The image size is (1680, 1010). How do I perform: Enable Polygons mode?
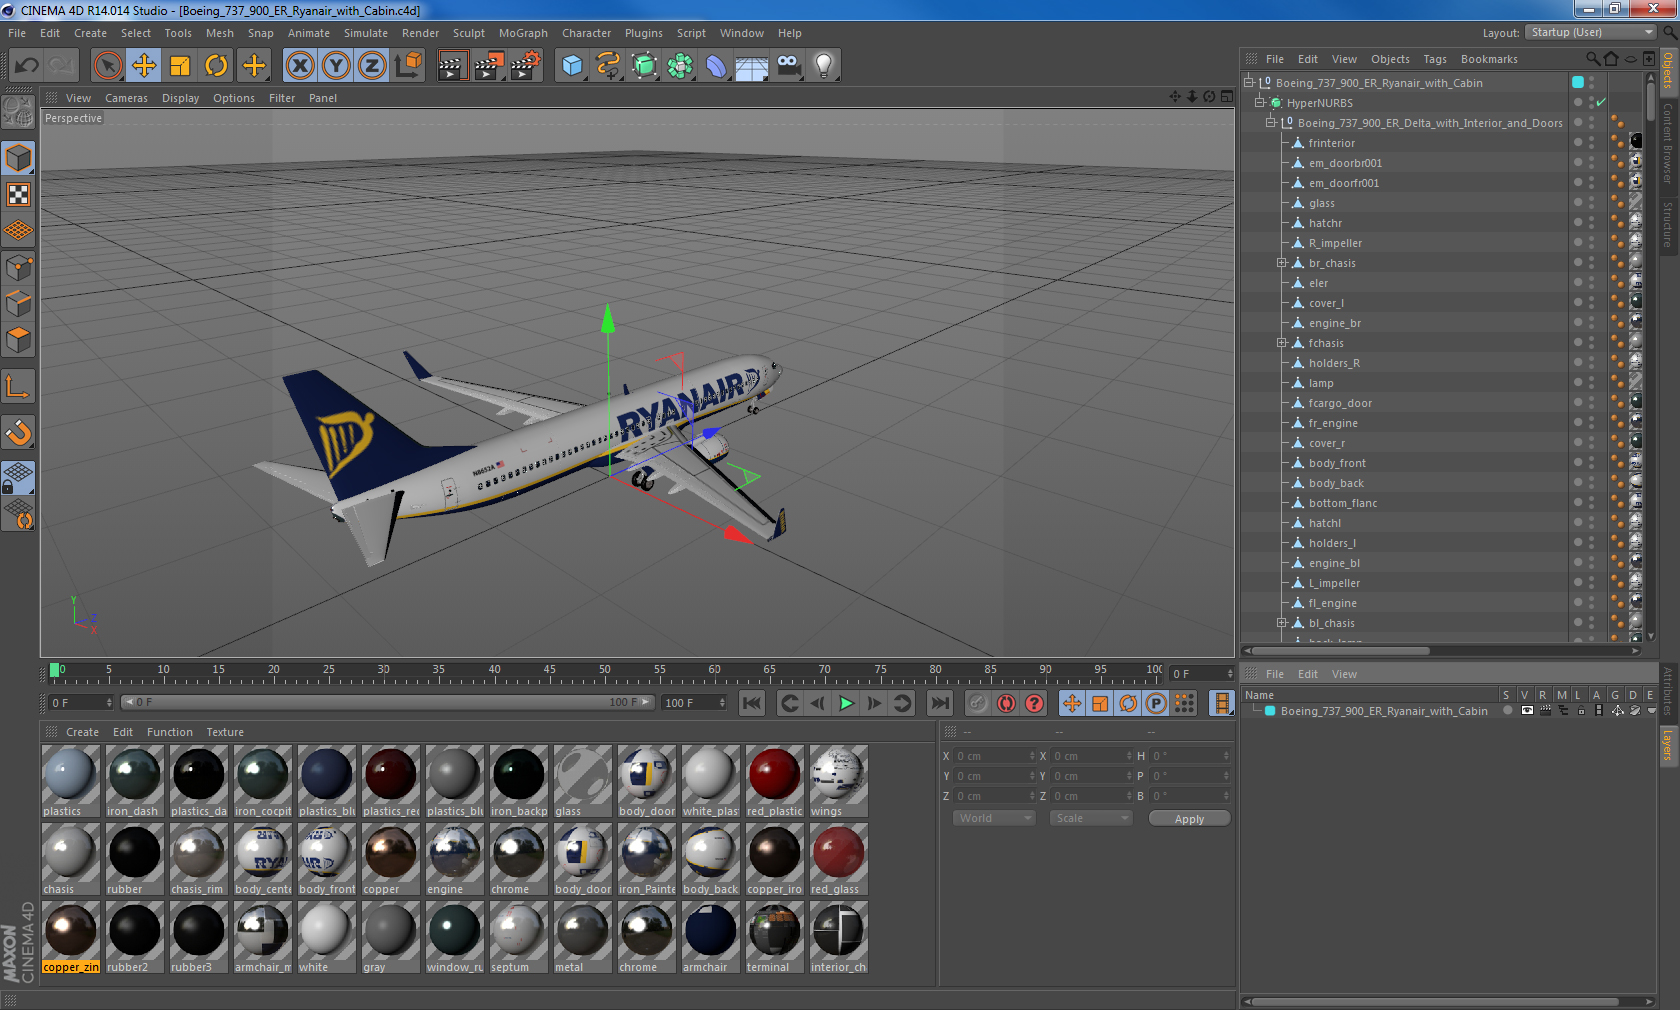[19, 340]
